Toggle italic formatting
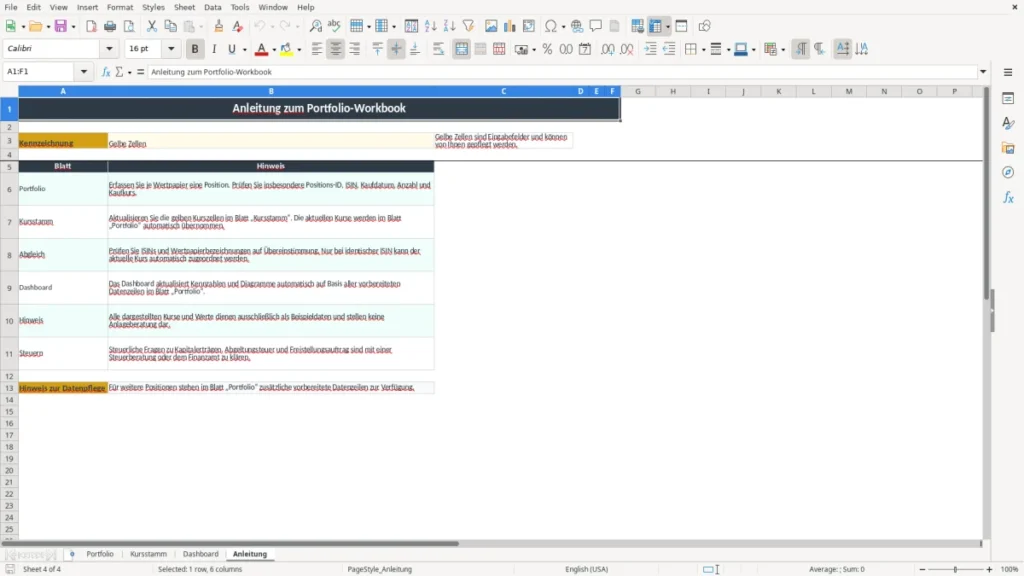The image size is (1024, 576). 214,49
